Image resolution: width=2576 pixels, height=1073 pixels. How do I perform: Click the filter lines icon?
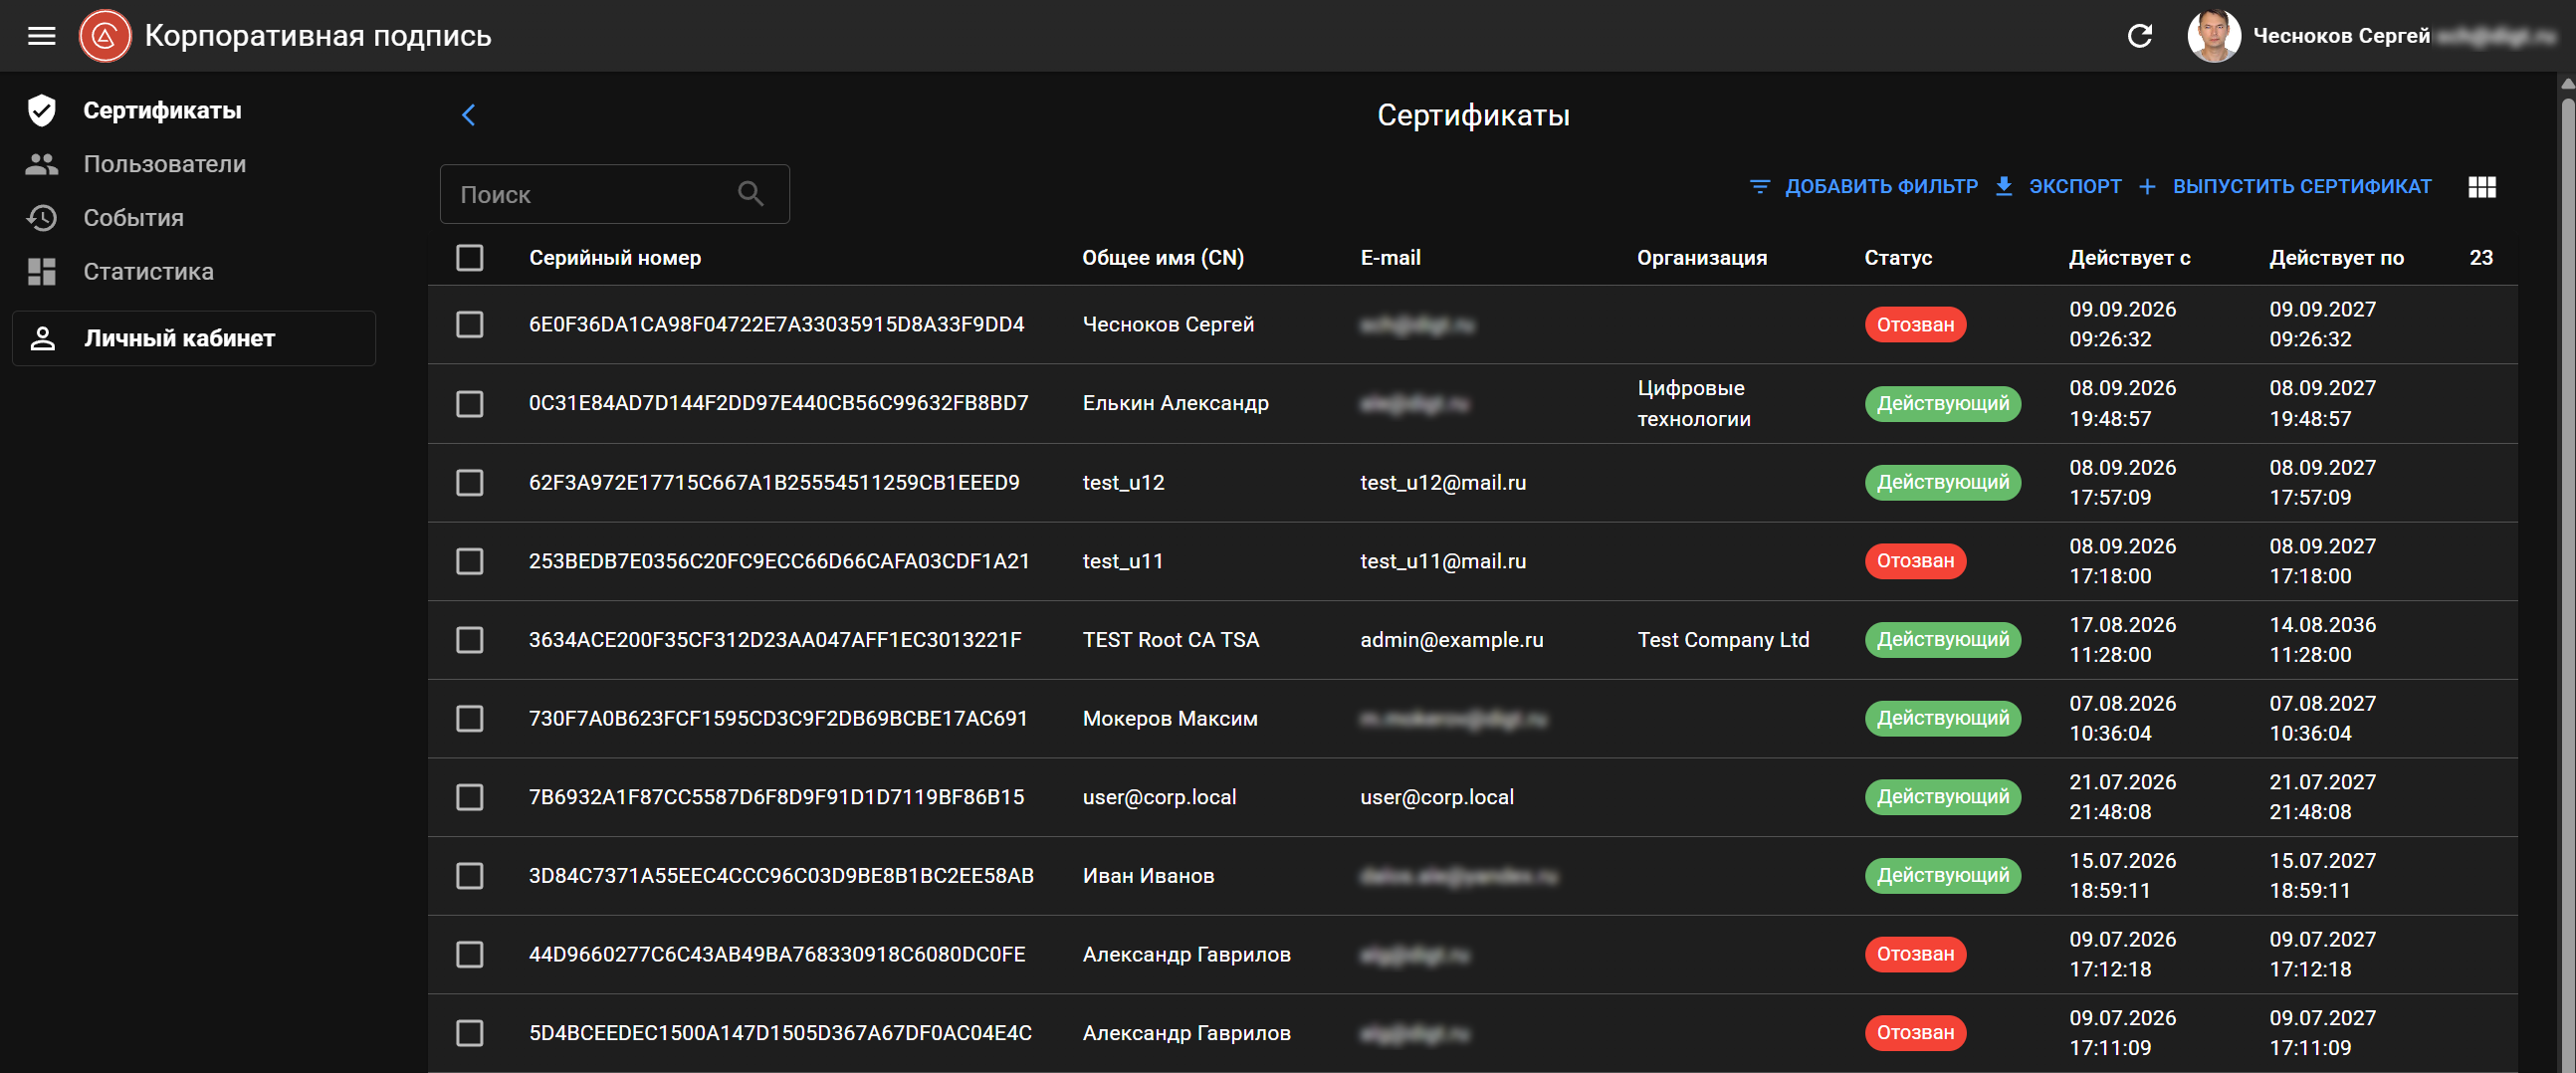click(x=1760, y=187)
